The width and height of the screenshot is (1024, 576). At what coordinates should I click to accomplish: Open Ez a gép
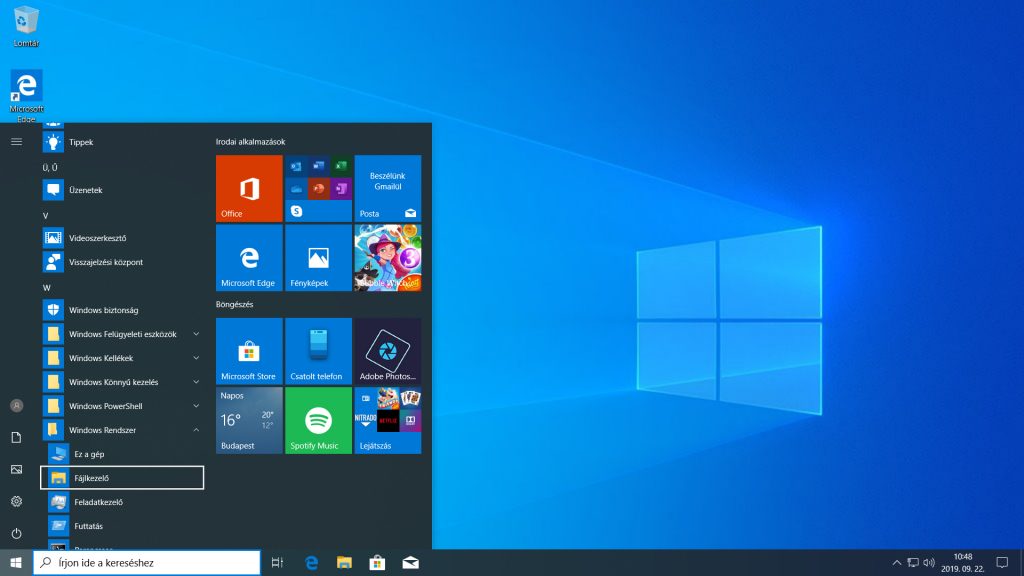click(x=122, y=454)
